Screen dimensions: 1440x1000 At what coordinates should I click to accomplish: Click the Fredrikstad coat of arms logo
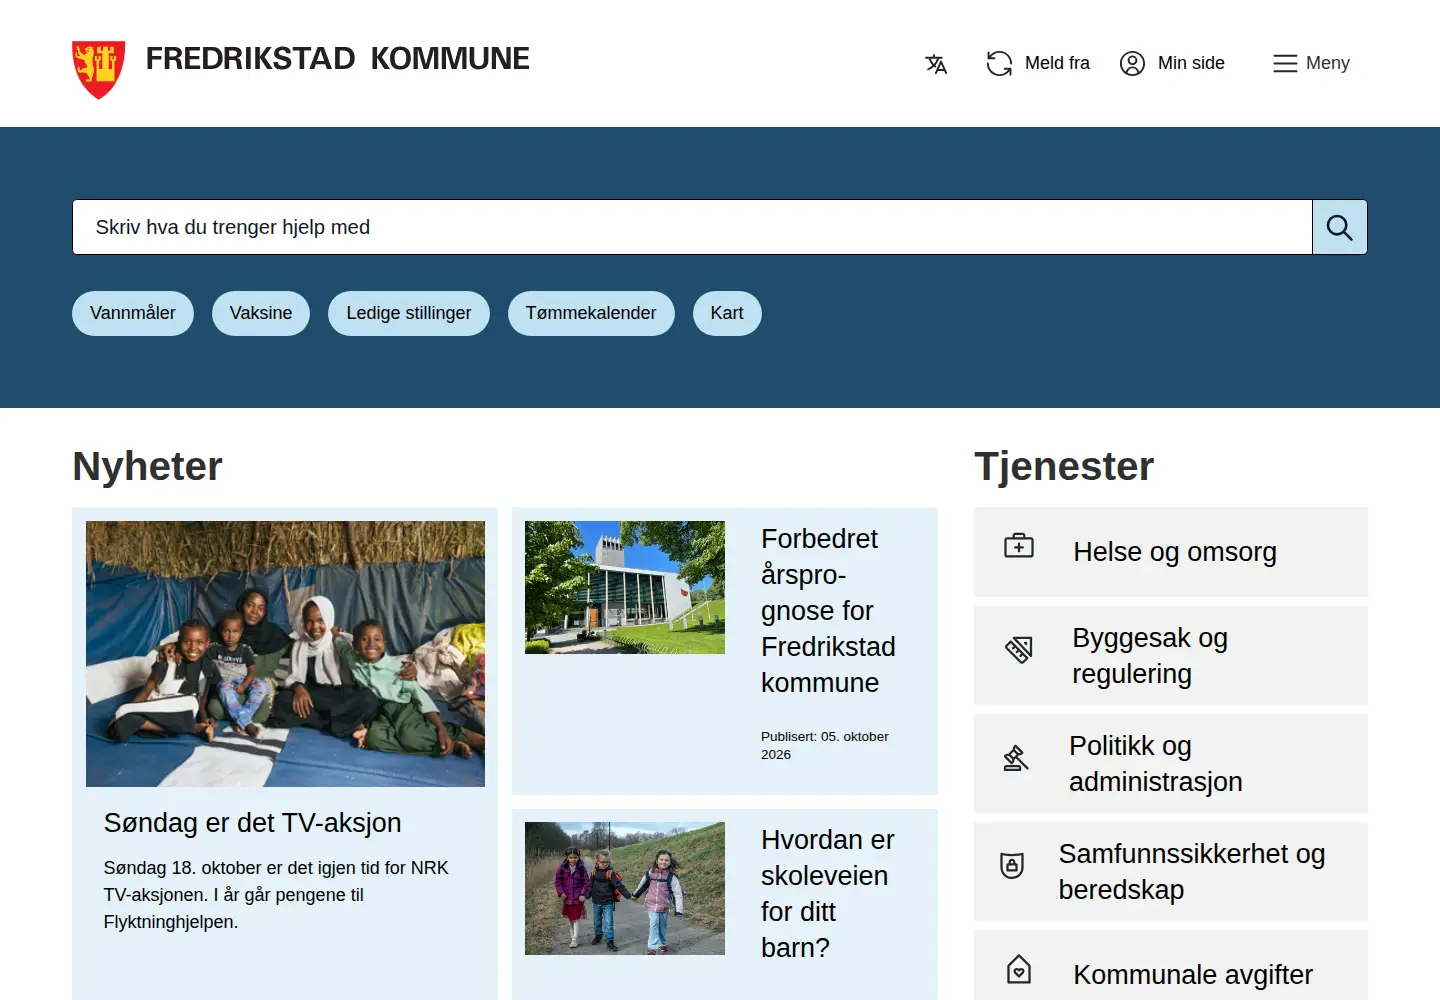(98, 69)
